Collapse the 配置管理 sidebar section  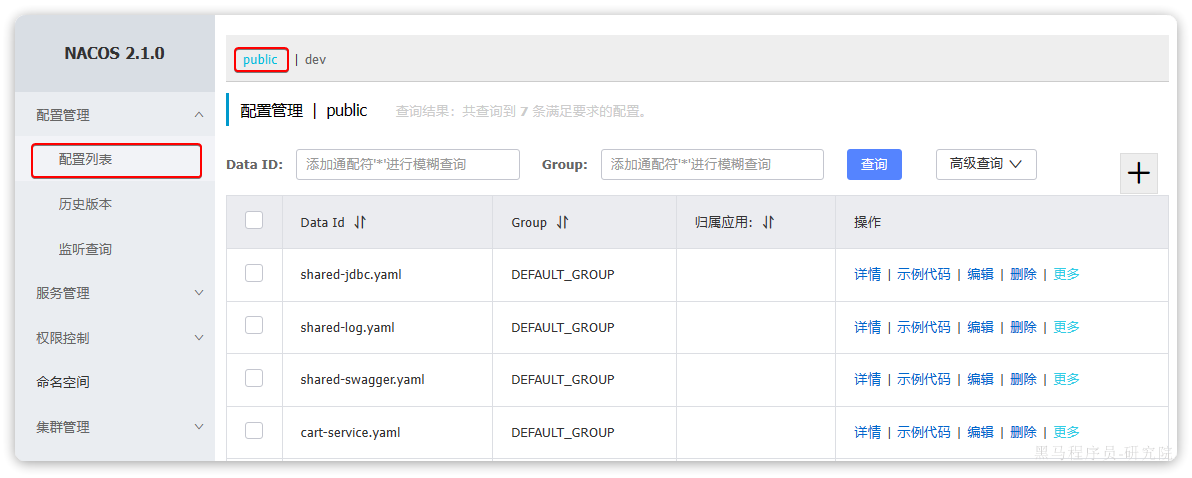[198, 115]
